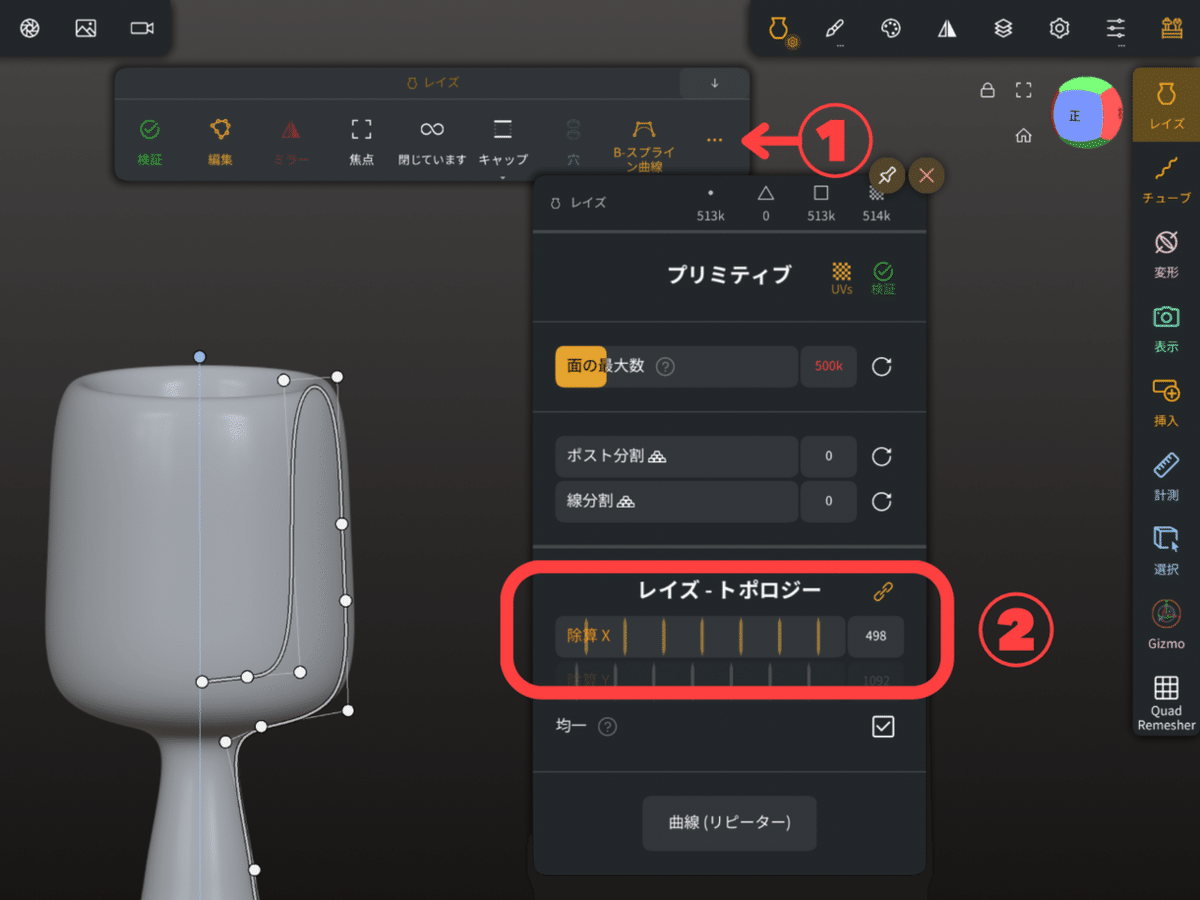Image resolution: width=1200 pixels, height=900 pixels.
Task: Open the image gallery icon
Action: pyautogui.click(x=86, y=29)
